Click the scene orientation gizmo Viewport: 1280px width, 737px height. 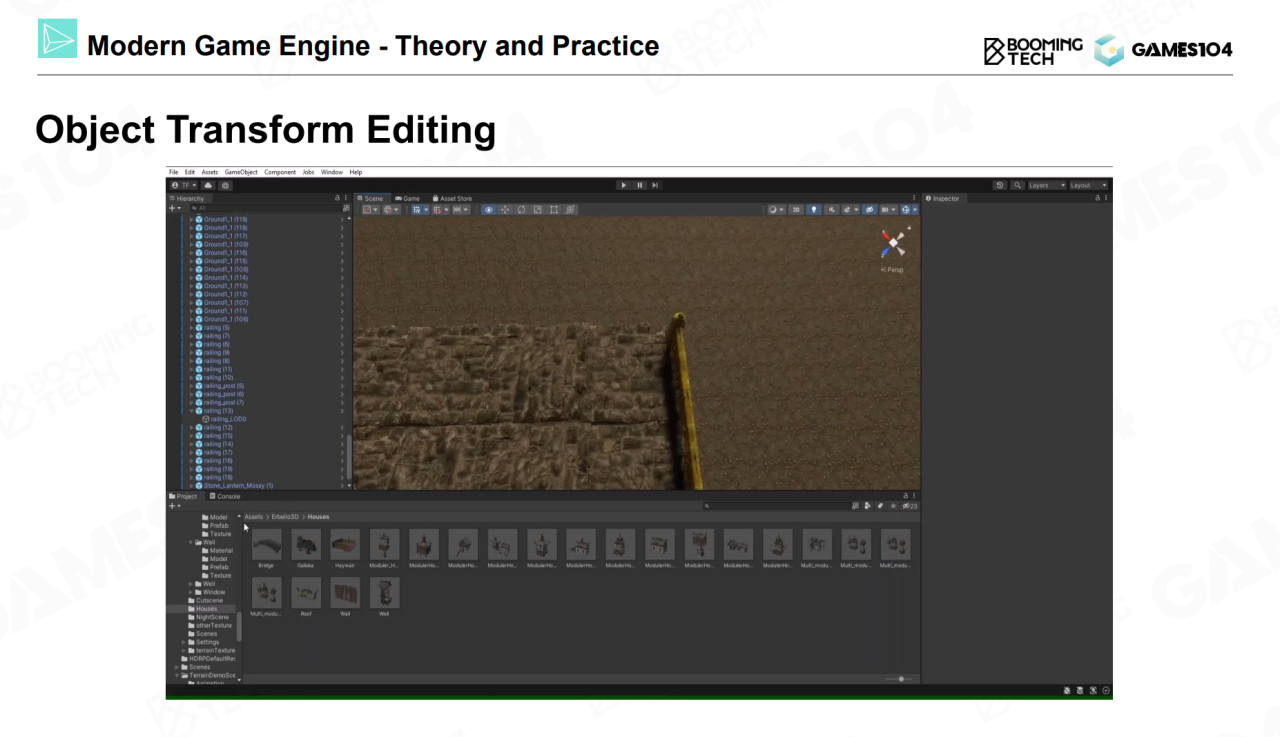(893, 243)
